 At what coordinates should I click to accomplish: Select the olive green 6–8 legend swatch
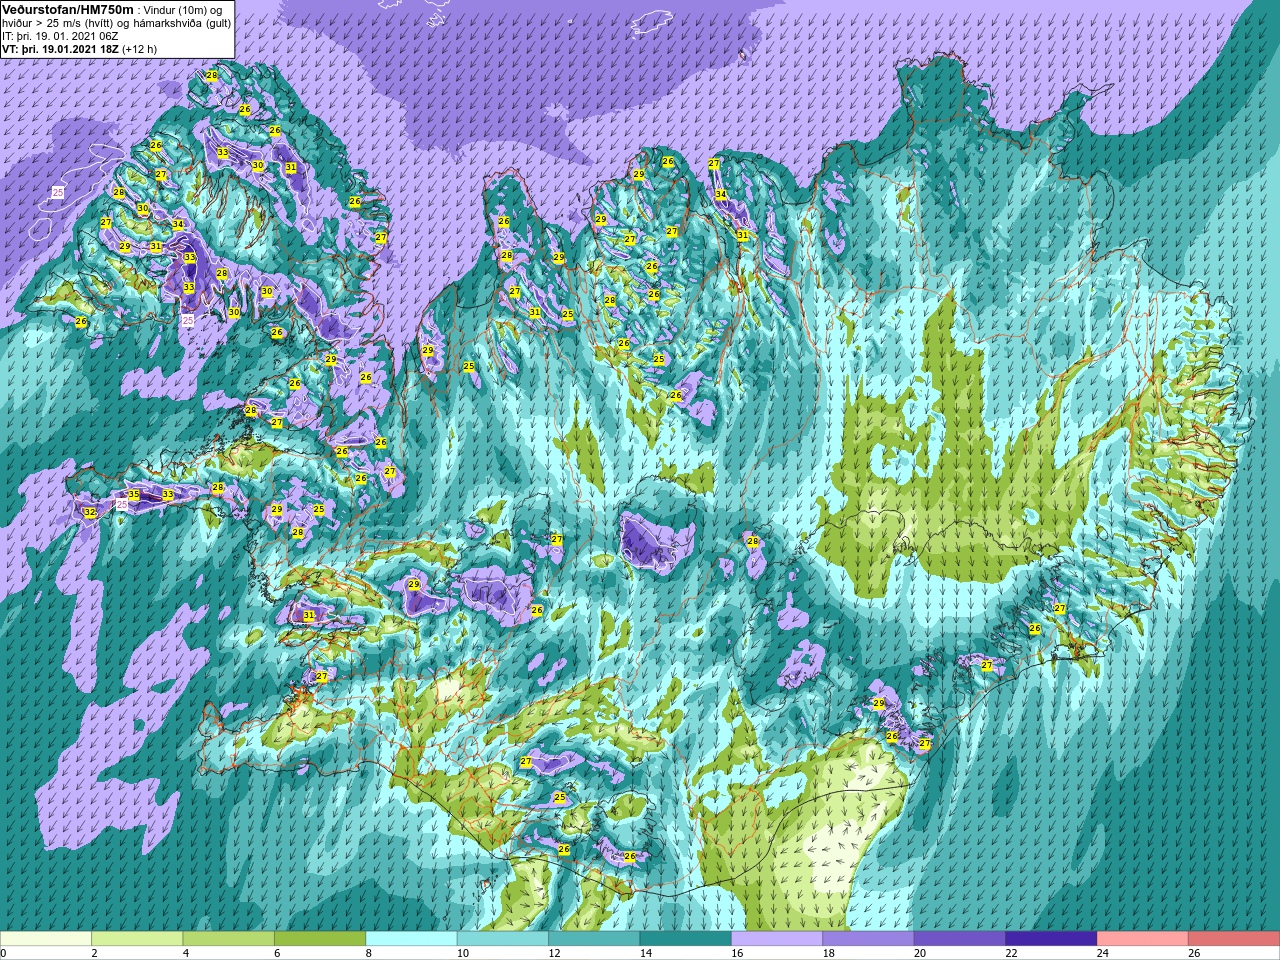click(320, 939)
